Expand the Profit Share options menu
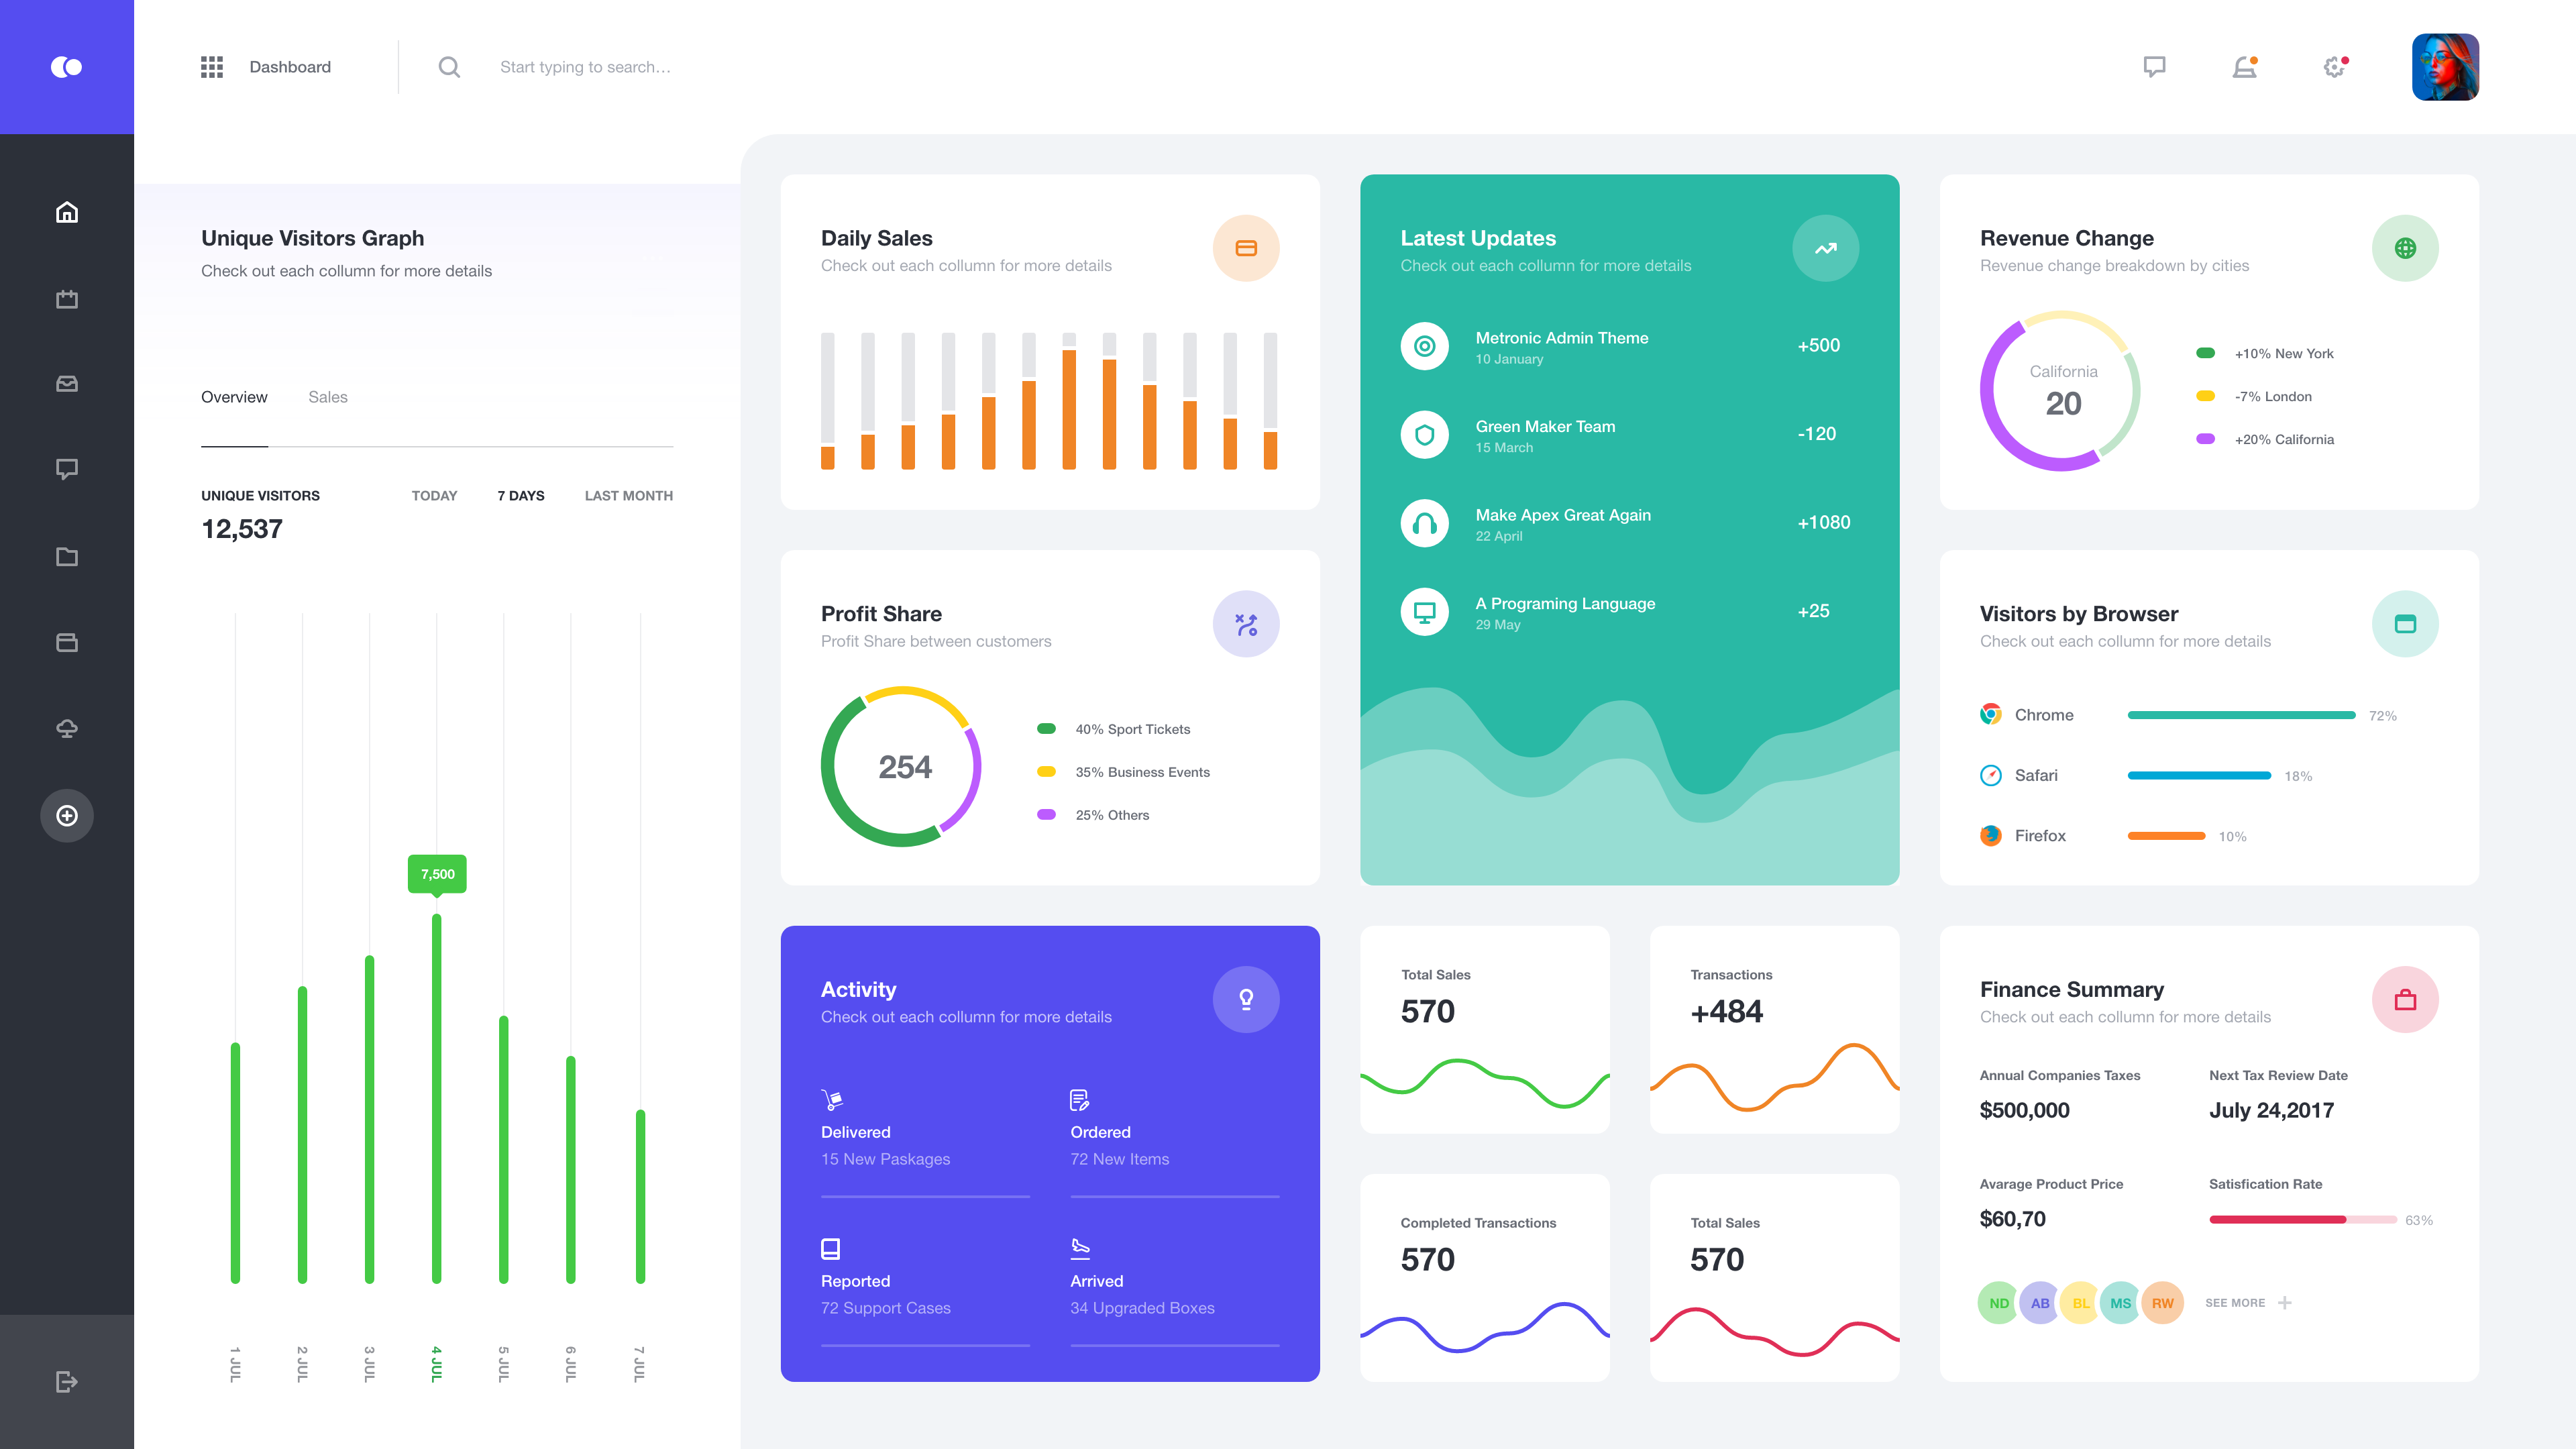This screenshot has width=2576, height=1449. click(1247, 623)
